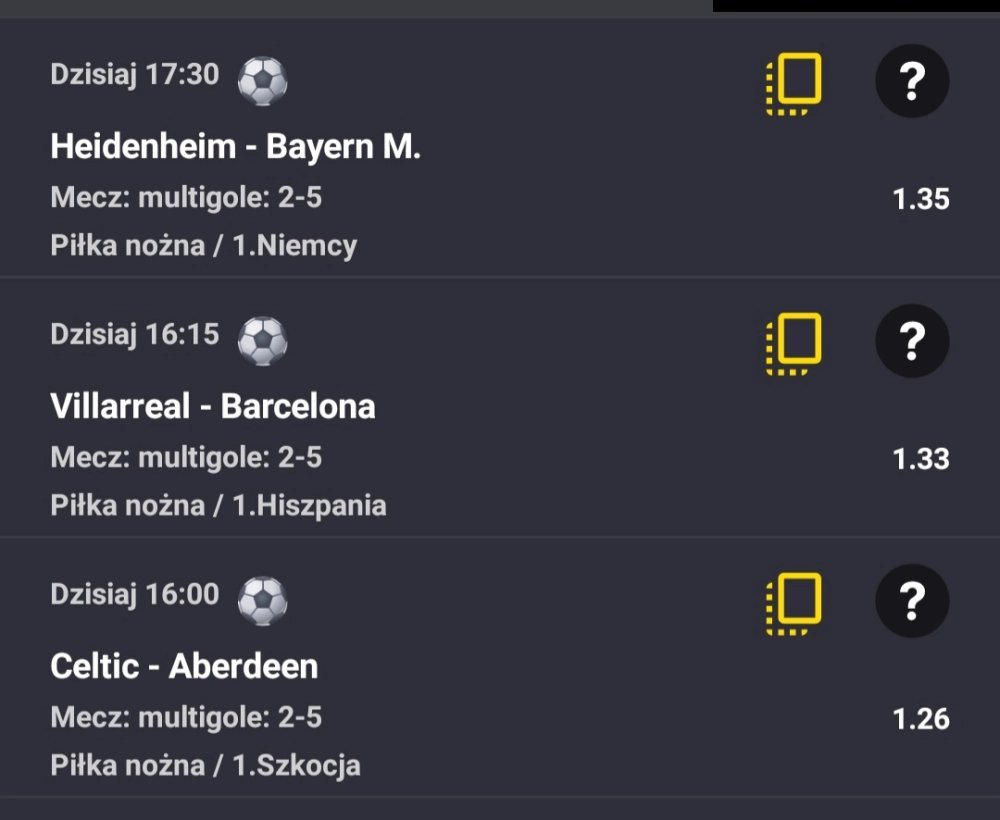Copy the Celtic - Aberdeen bet selection
The image size is (1000, 820).
tap(795, 602)
